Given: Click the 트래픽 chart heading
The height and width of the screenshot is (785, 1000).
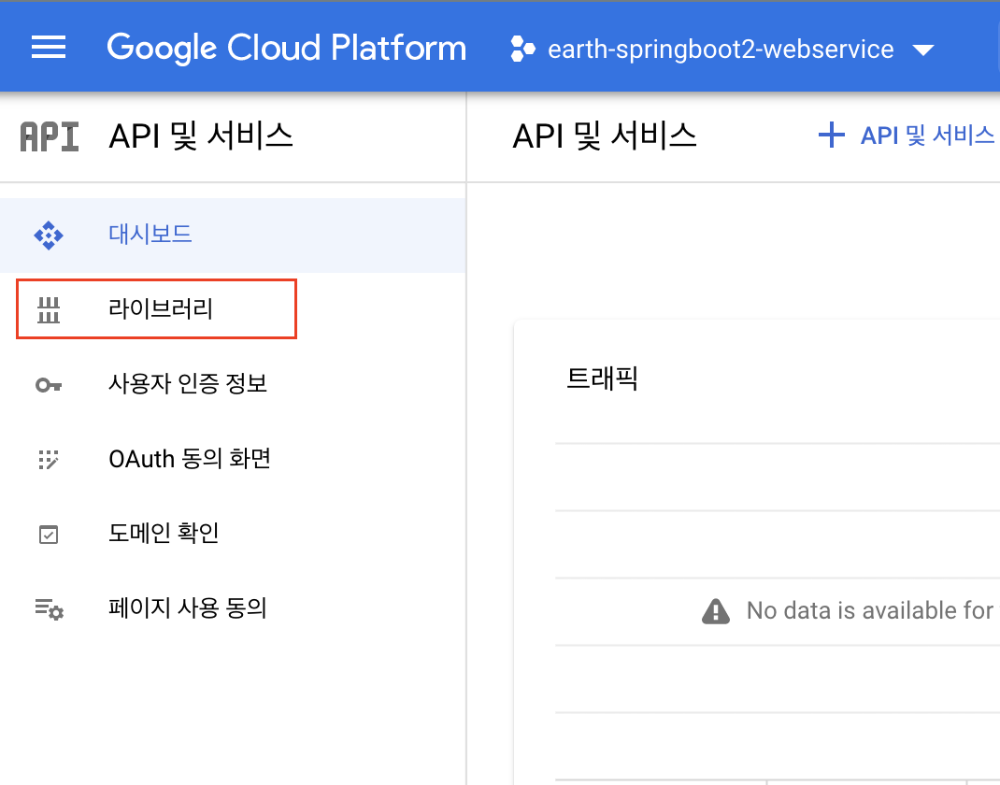Looking at the screenshot, I should pos(602,379).
